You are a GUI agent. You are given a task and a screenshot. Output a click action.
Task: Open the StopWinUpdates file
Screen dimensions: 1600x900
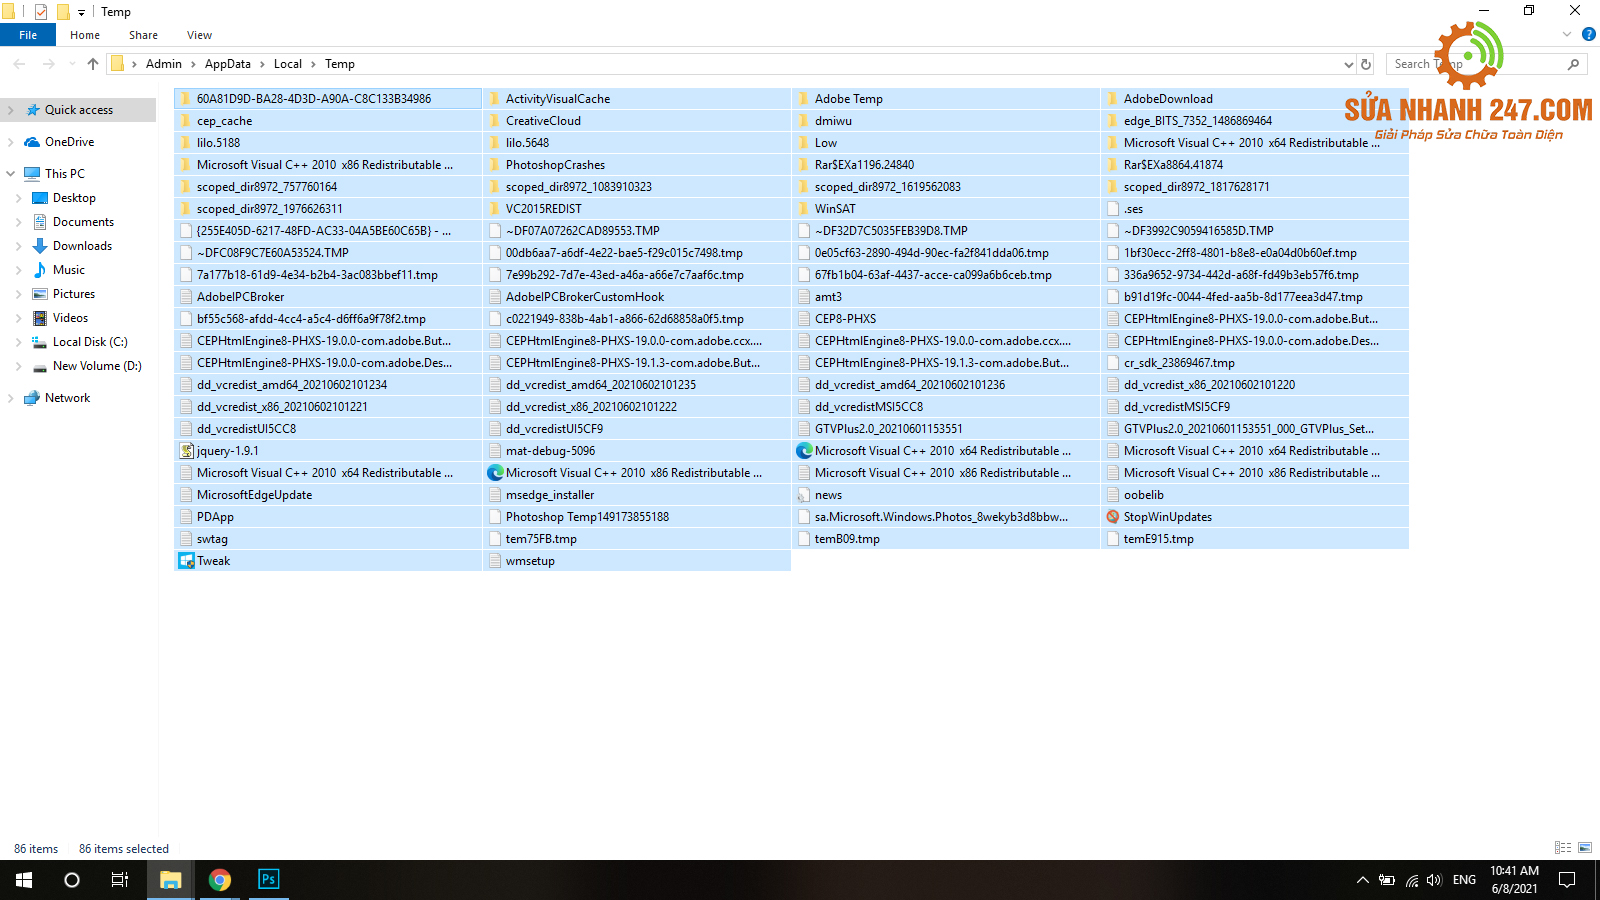tap(1167, 517)
